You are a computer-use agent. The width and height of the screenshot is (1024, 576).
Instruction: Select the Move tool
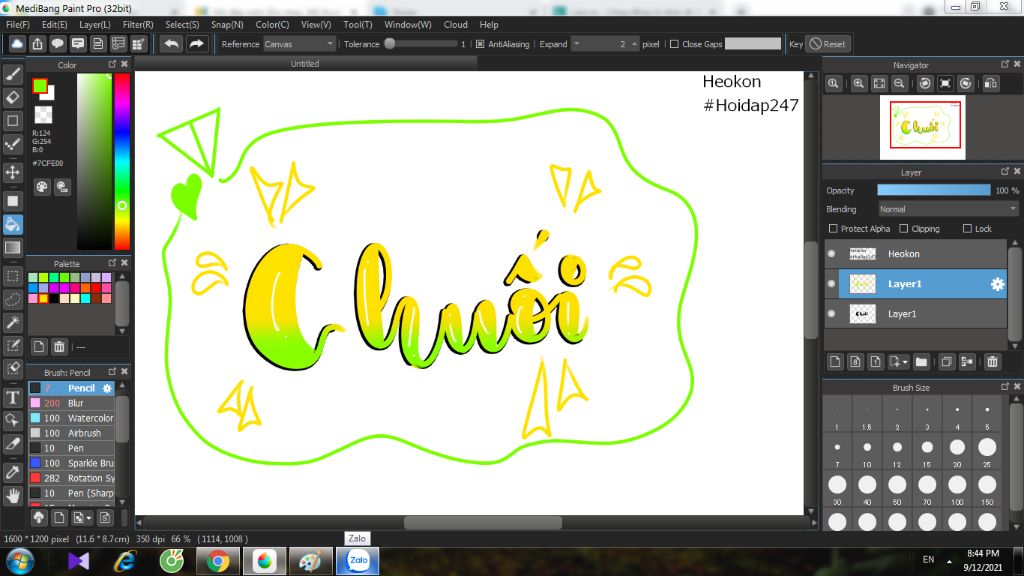coord(12,172)
